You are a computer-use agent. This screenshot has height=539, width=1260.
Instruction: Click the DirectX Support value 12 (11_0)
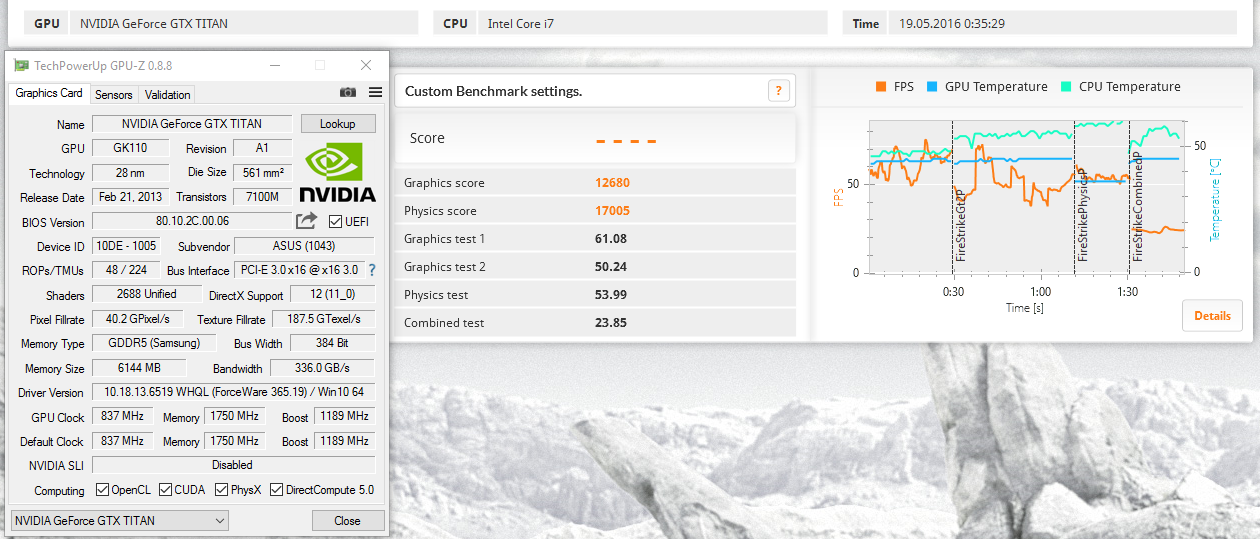click(x=333, y=295)
